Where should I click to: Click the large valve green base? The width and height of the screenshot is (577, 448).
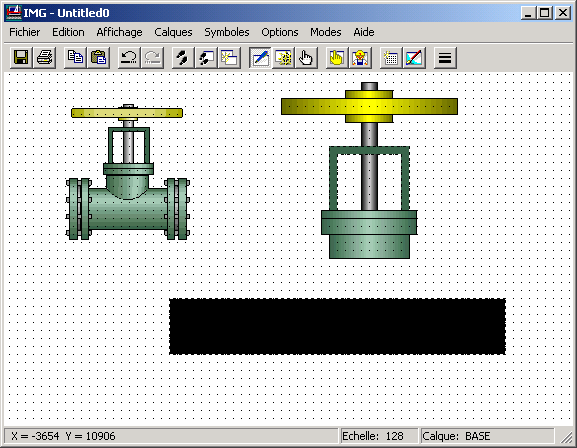(x=369, y=234)
